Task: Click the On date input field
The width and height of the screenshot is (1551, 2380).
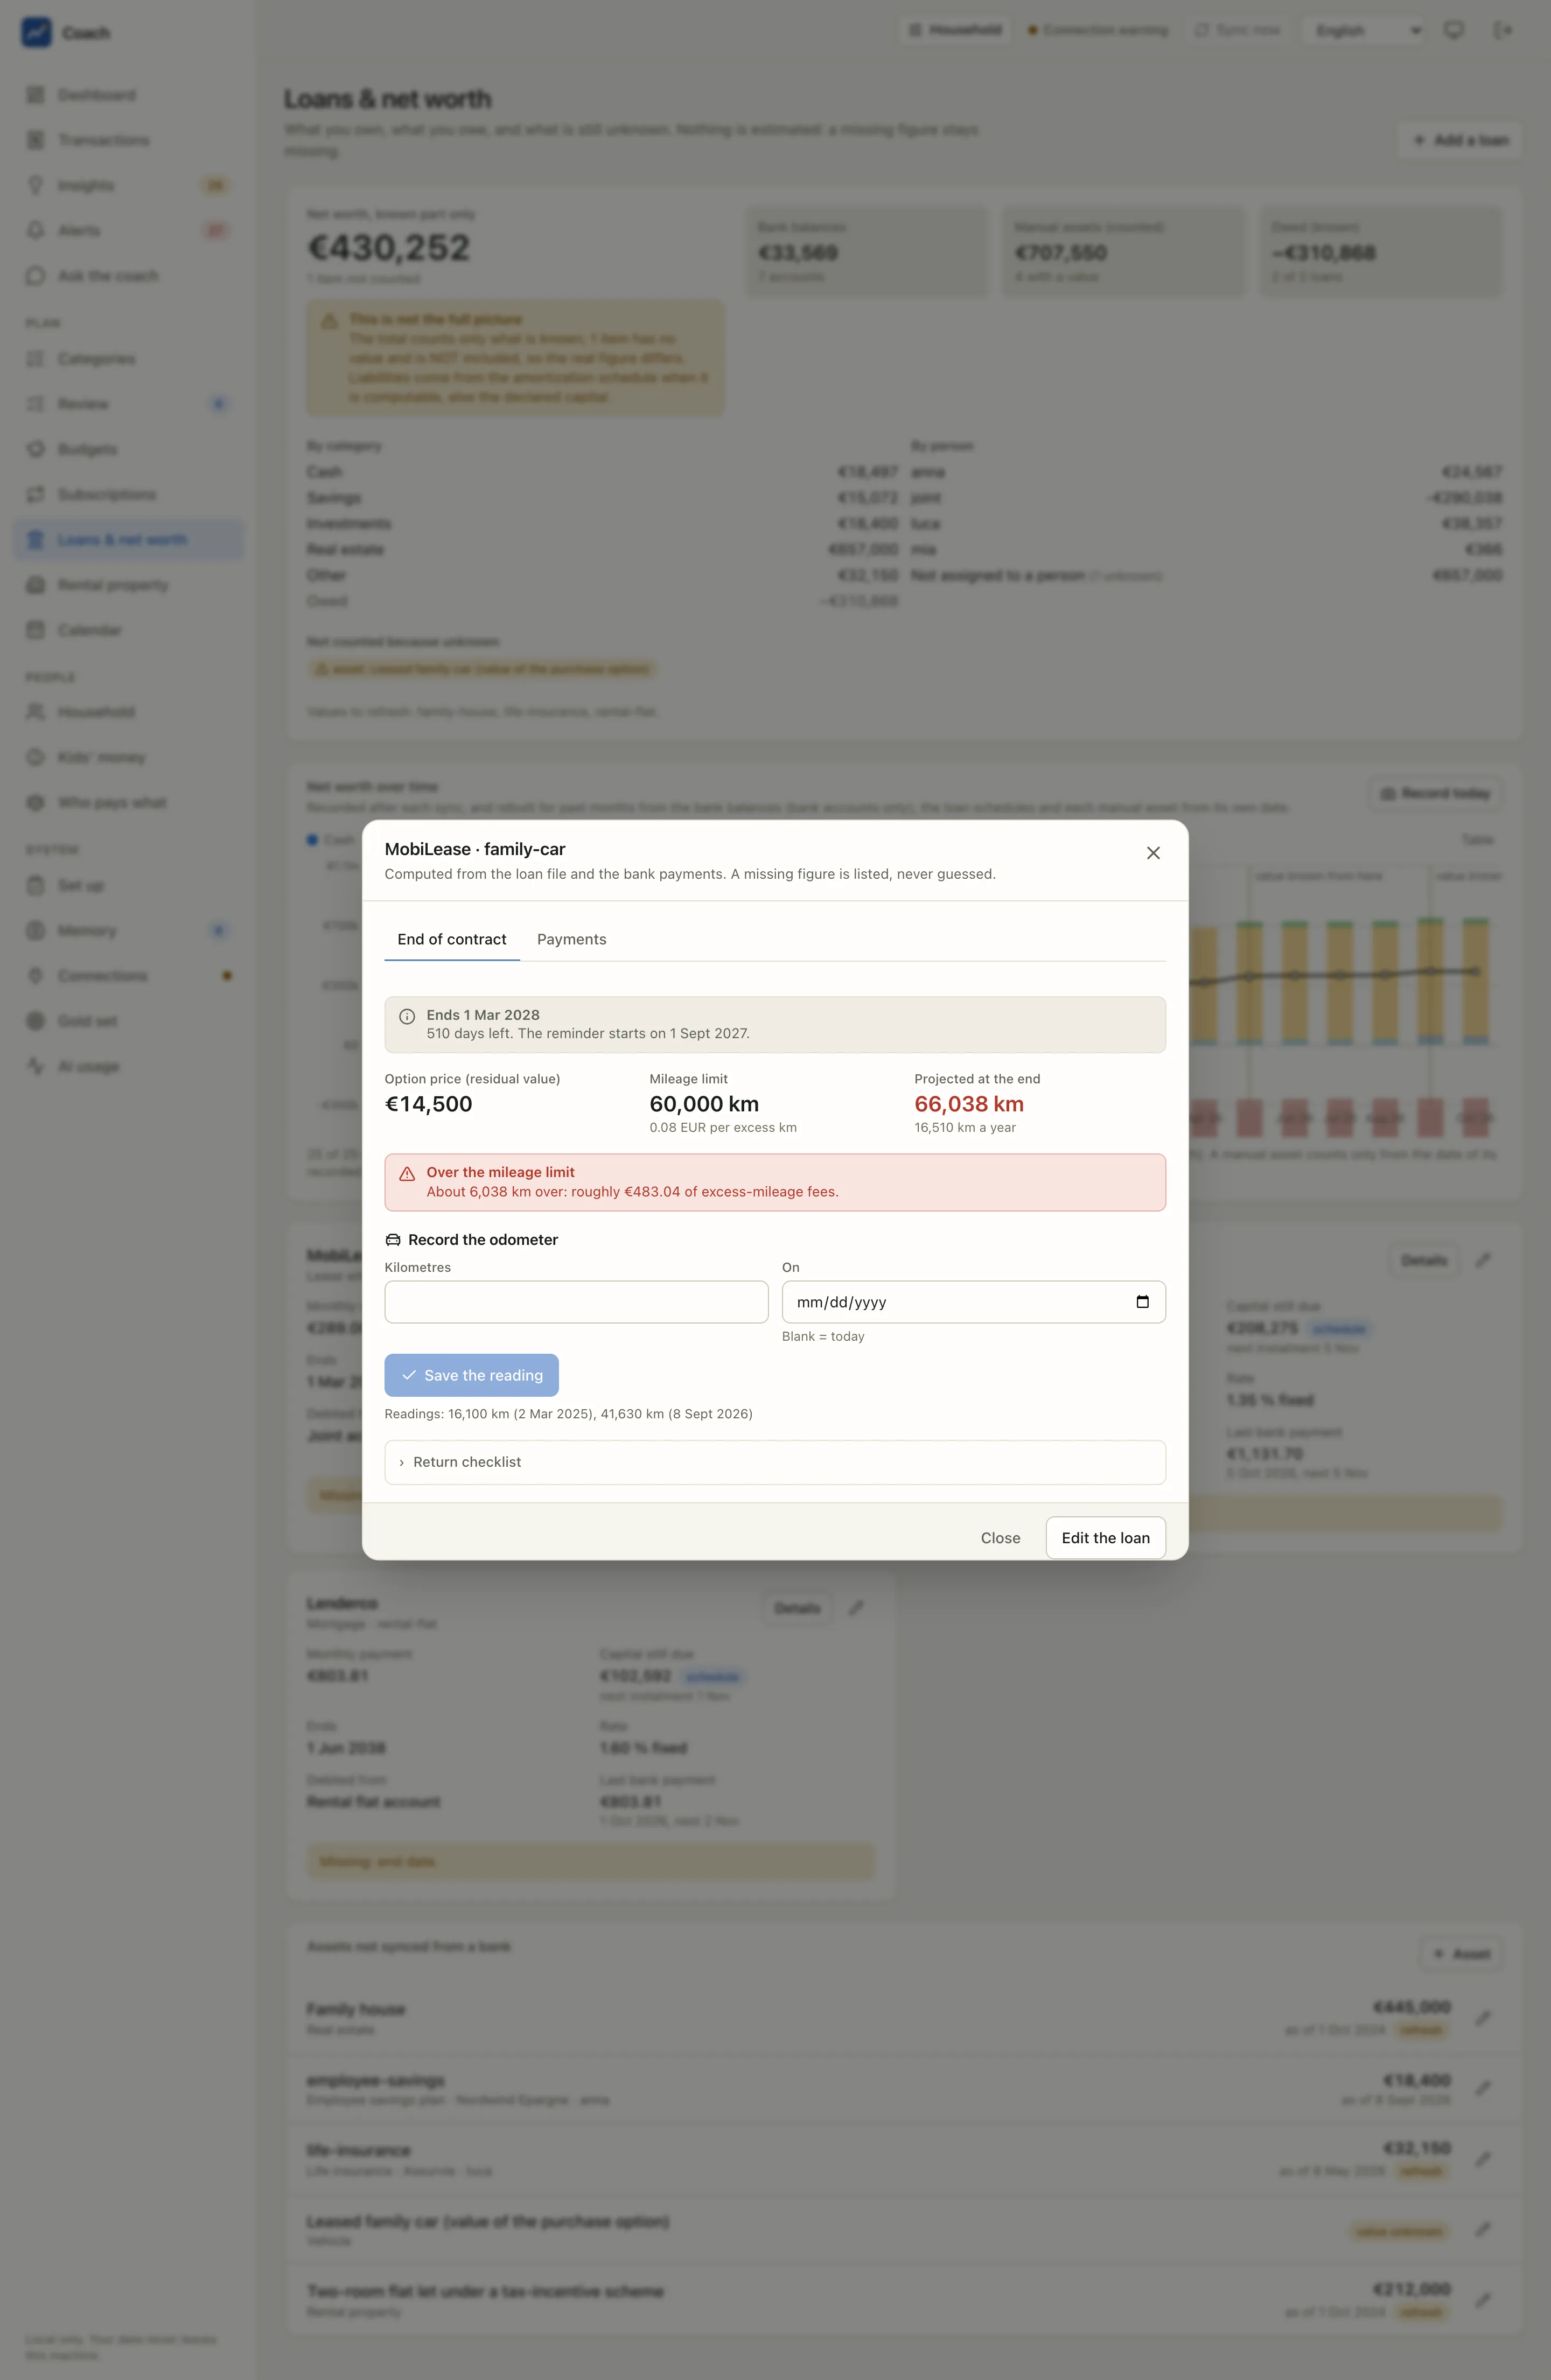Action: 973,1301
